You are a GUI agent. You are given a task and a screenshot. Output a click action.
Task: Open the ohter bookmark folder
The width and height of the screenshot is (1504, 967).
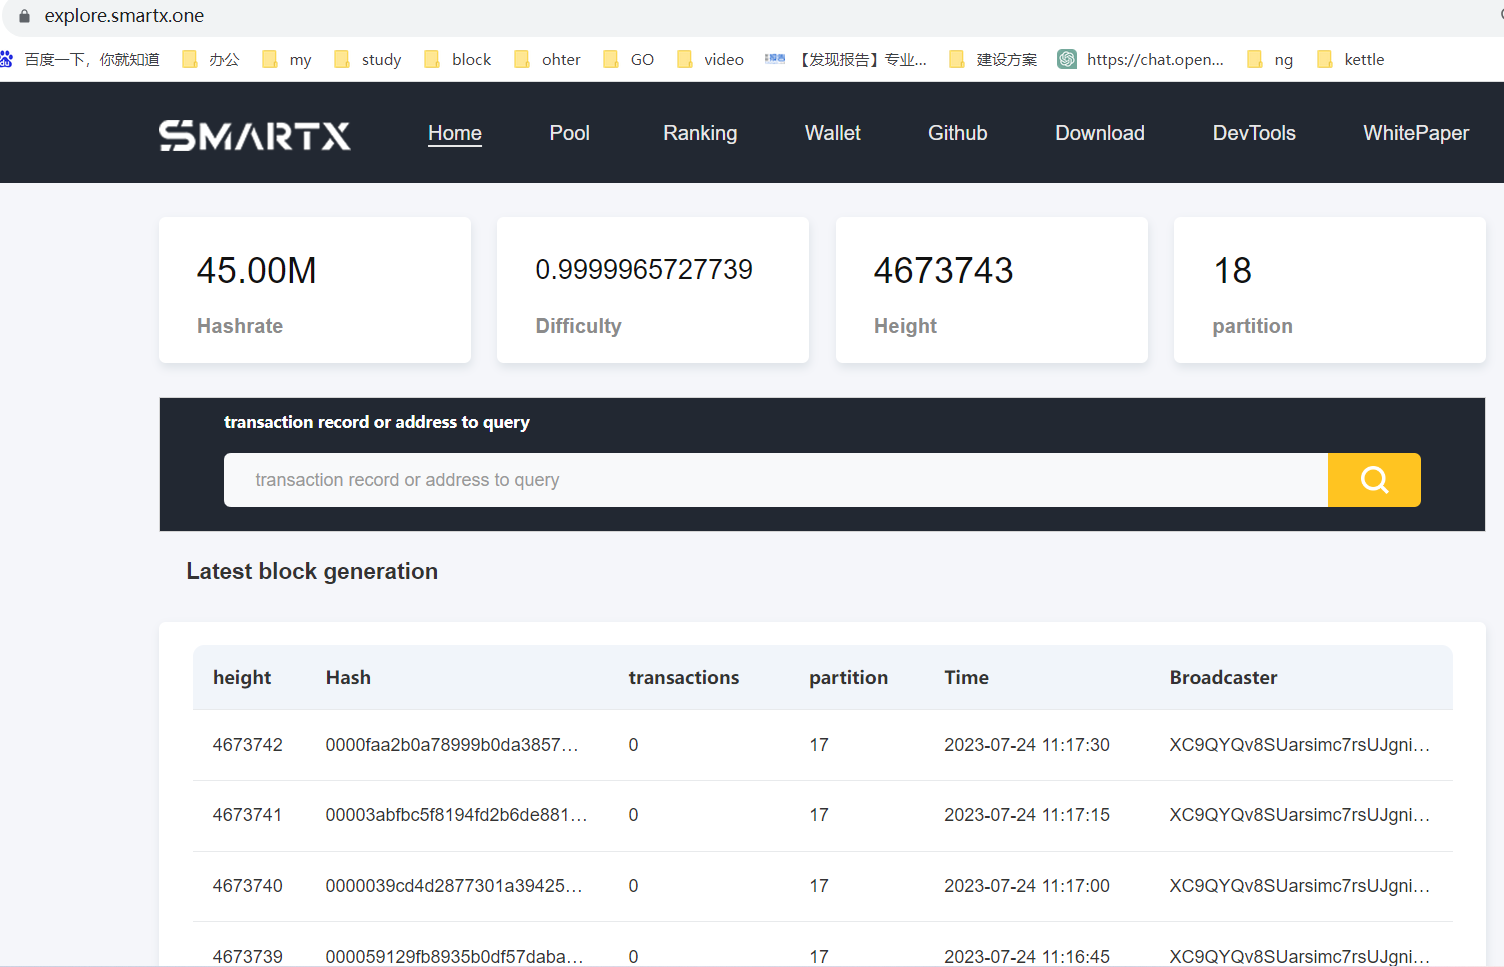click(x=548, y=60)
